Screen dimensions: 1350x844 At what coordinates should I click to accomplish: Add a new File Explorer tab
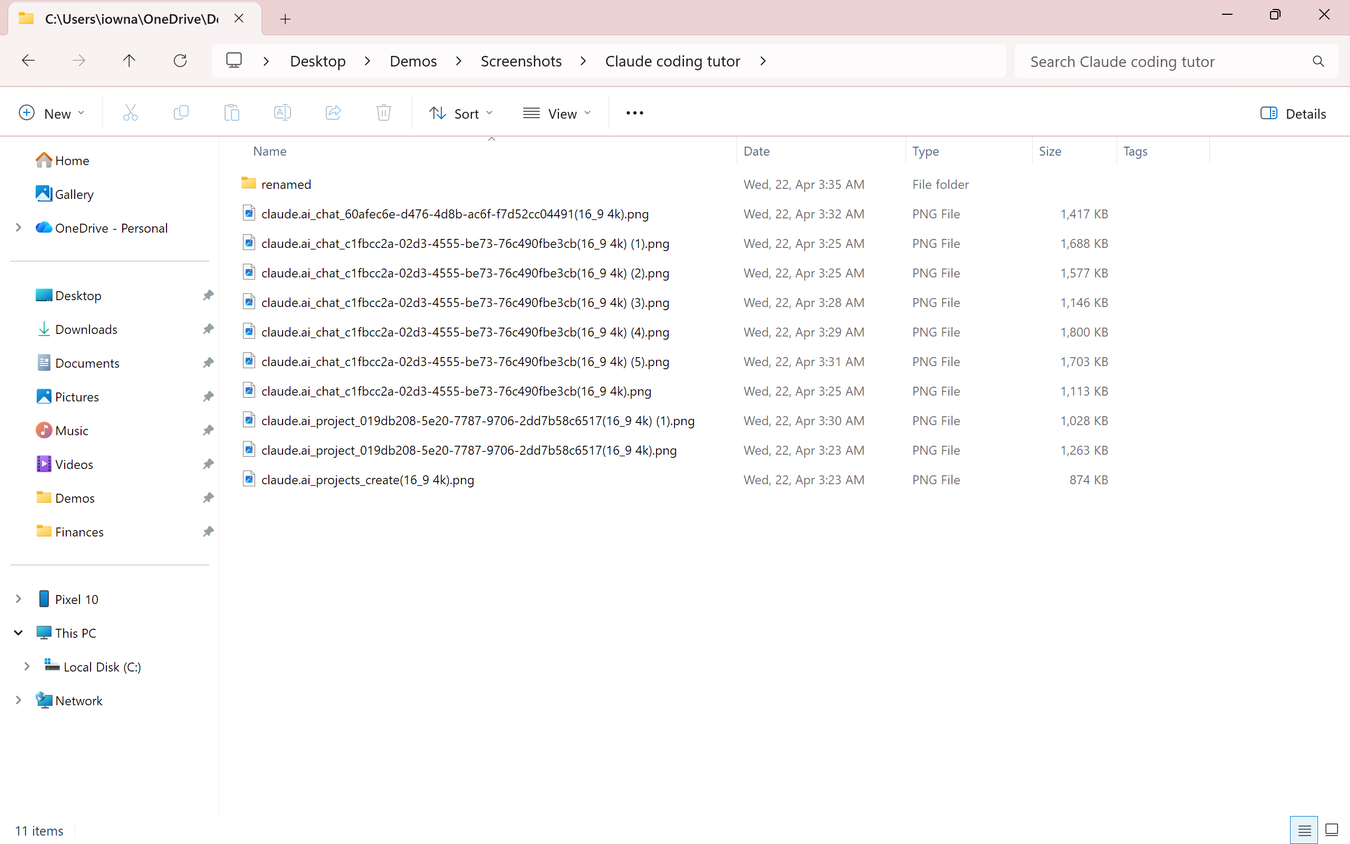pos(285,19)
